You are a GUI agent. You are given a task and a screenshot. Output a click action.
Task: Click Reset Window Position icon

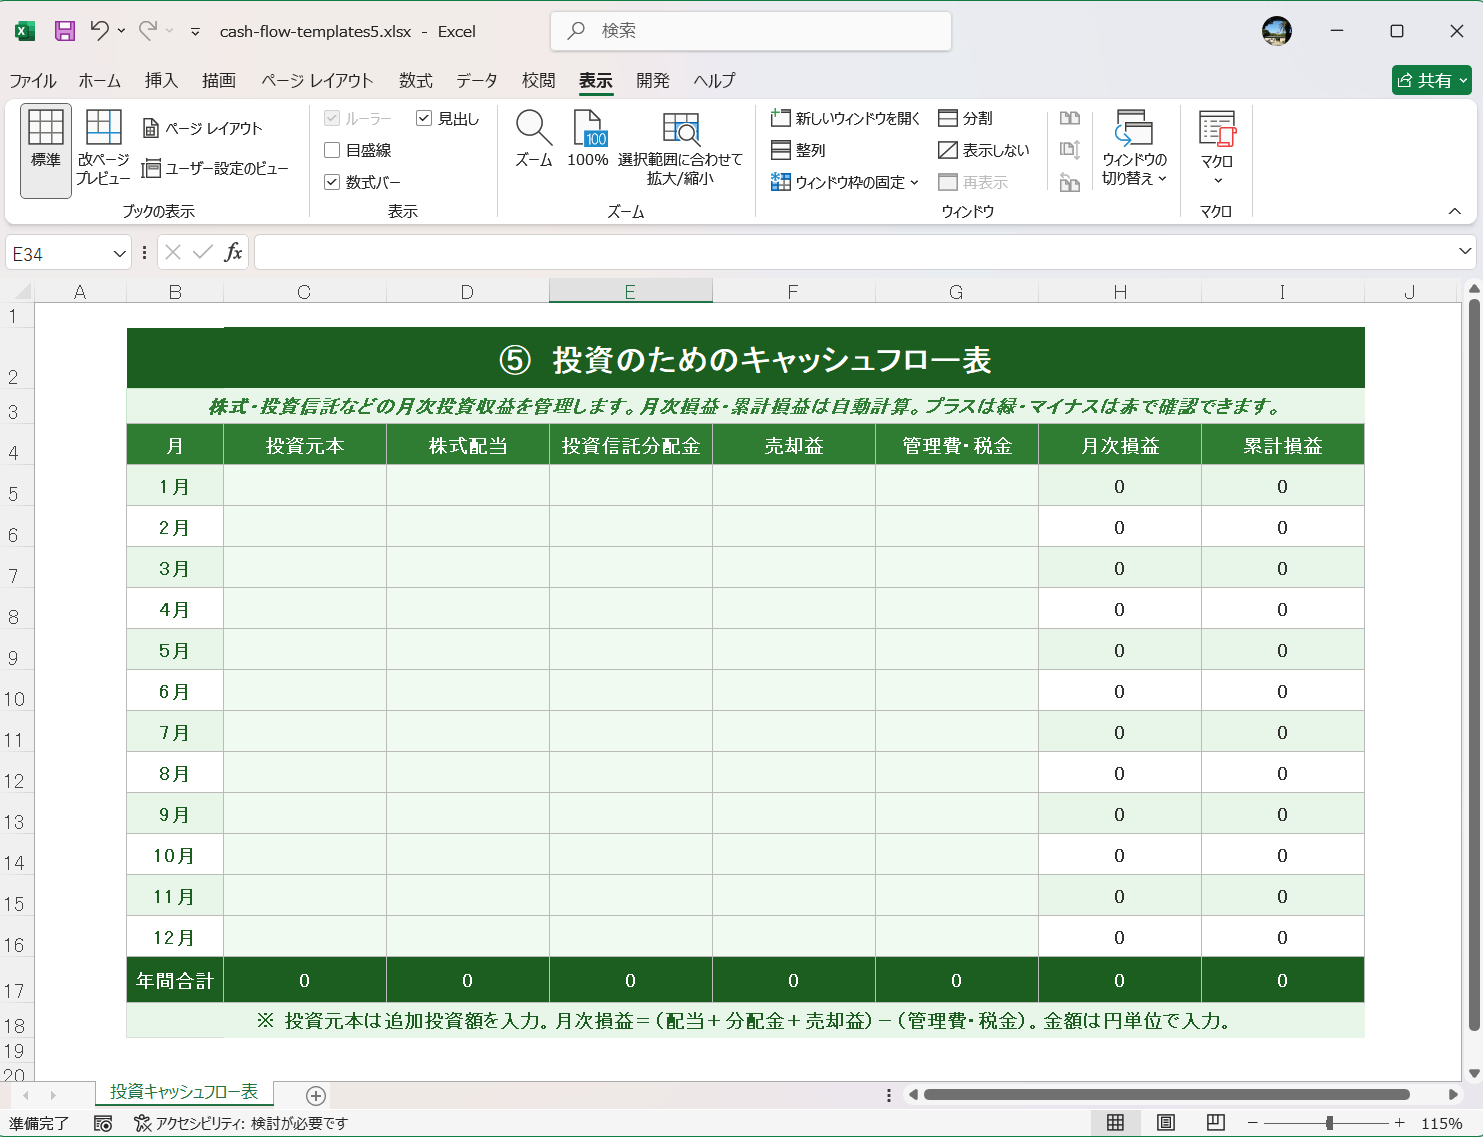click(1070, 182)
